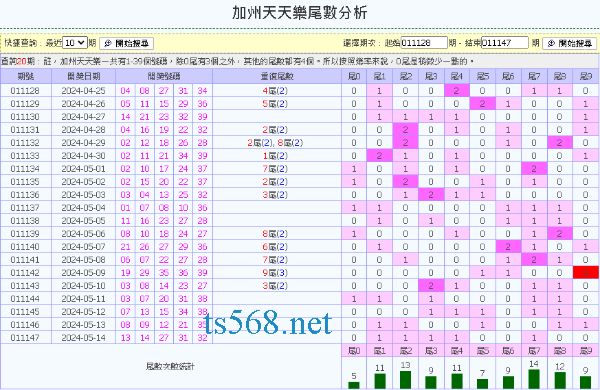Click the 重復尾數 column header

point(277,76)
